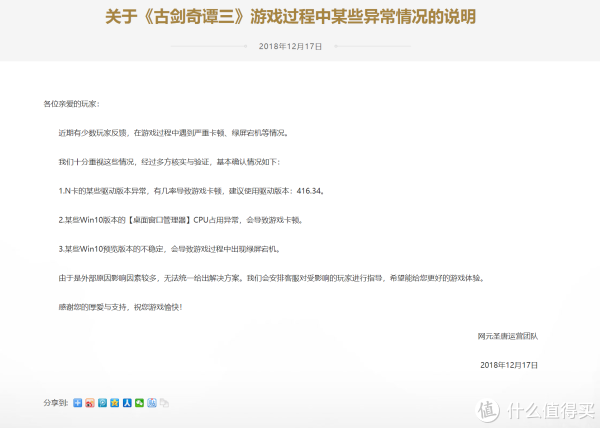The width and height of the screenshot is (600, 428).
Task: Click the title 关于《古剑奇谭三》游戏过程中某些异常情况的说明
Action: click(x=290, y=17)
